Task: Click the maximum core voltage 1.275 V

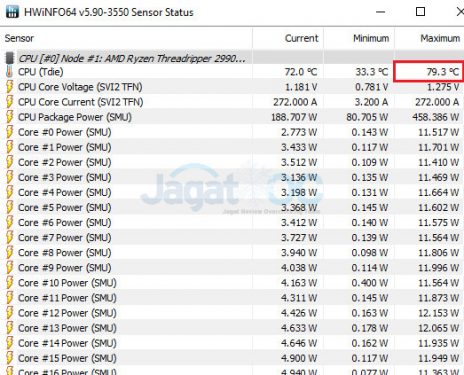Action: pos(443,87)
